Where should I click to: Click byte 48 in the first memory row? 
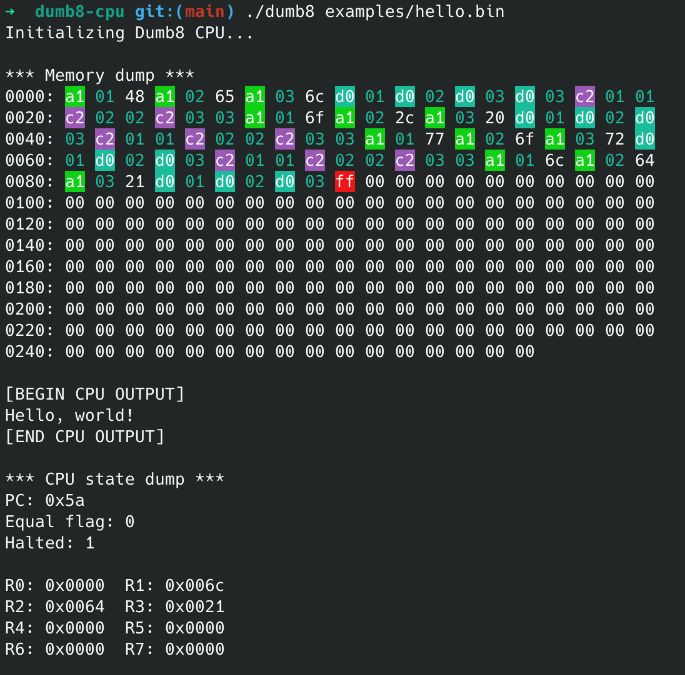(135, 97)
